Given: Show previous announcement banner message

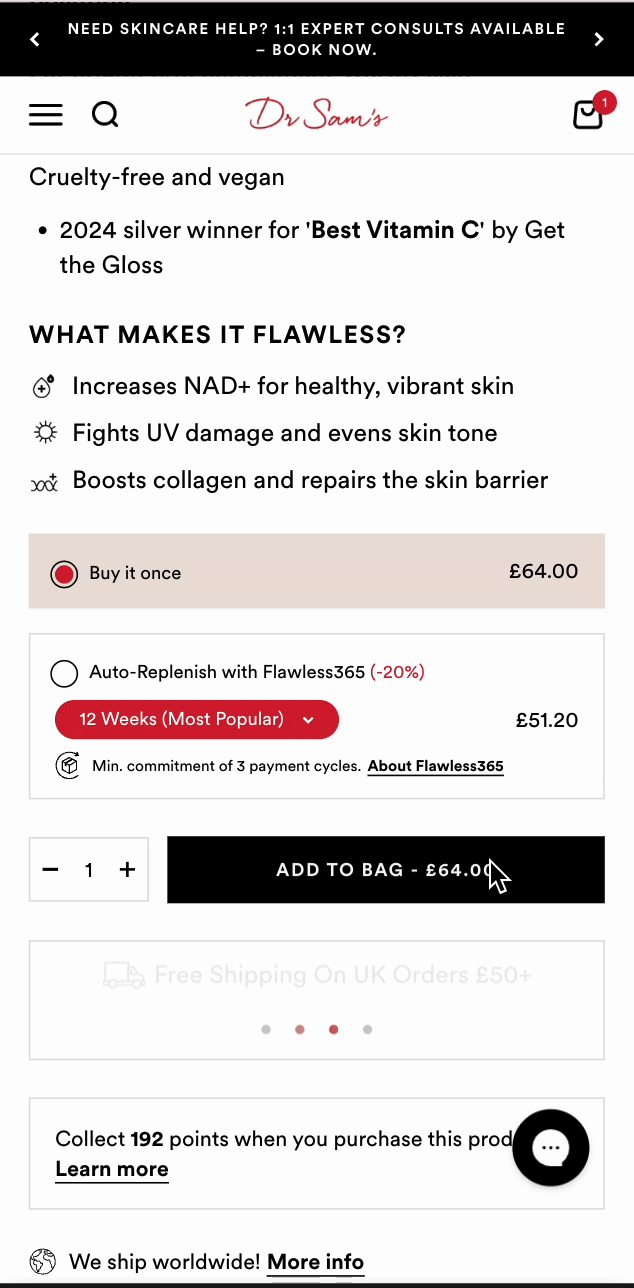Looking at the screenshot, I should click(35, 39).
